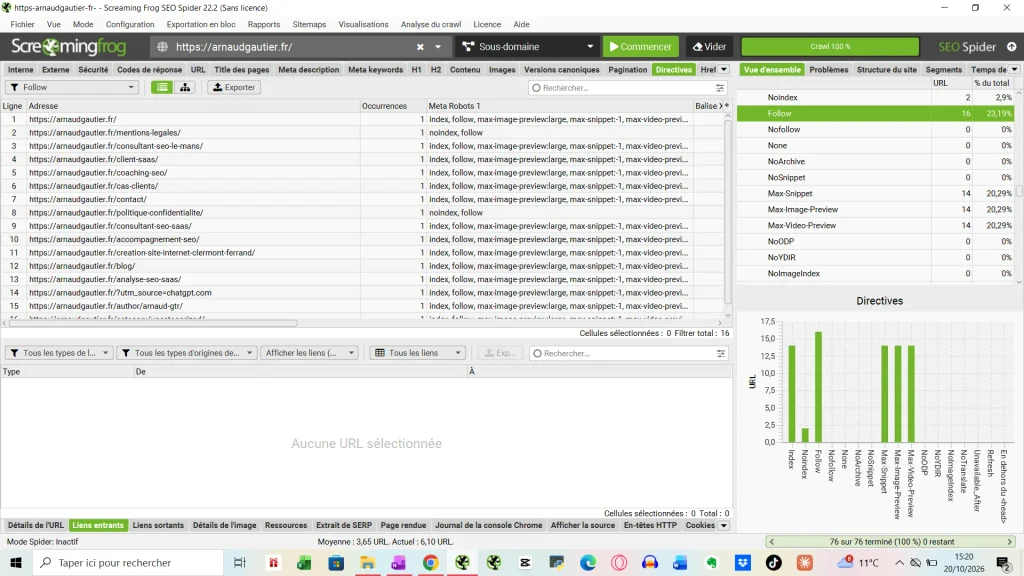Open the Tous les types de l... dropdown
Image resolution: width=1024 pixels, height=576 pixels.
pyautogui.click(x=59, y=353)
